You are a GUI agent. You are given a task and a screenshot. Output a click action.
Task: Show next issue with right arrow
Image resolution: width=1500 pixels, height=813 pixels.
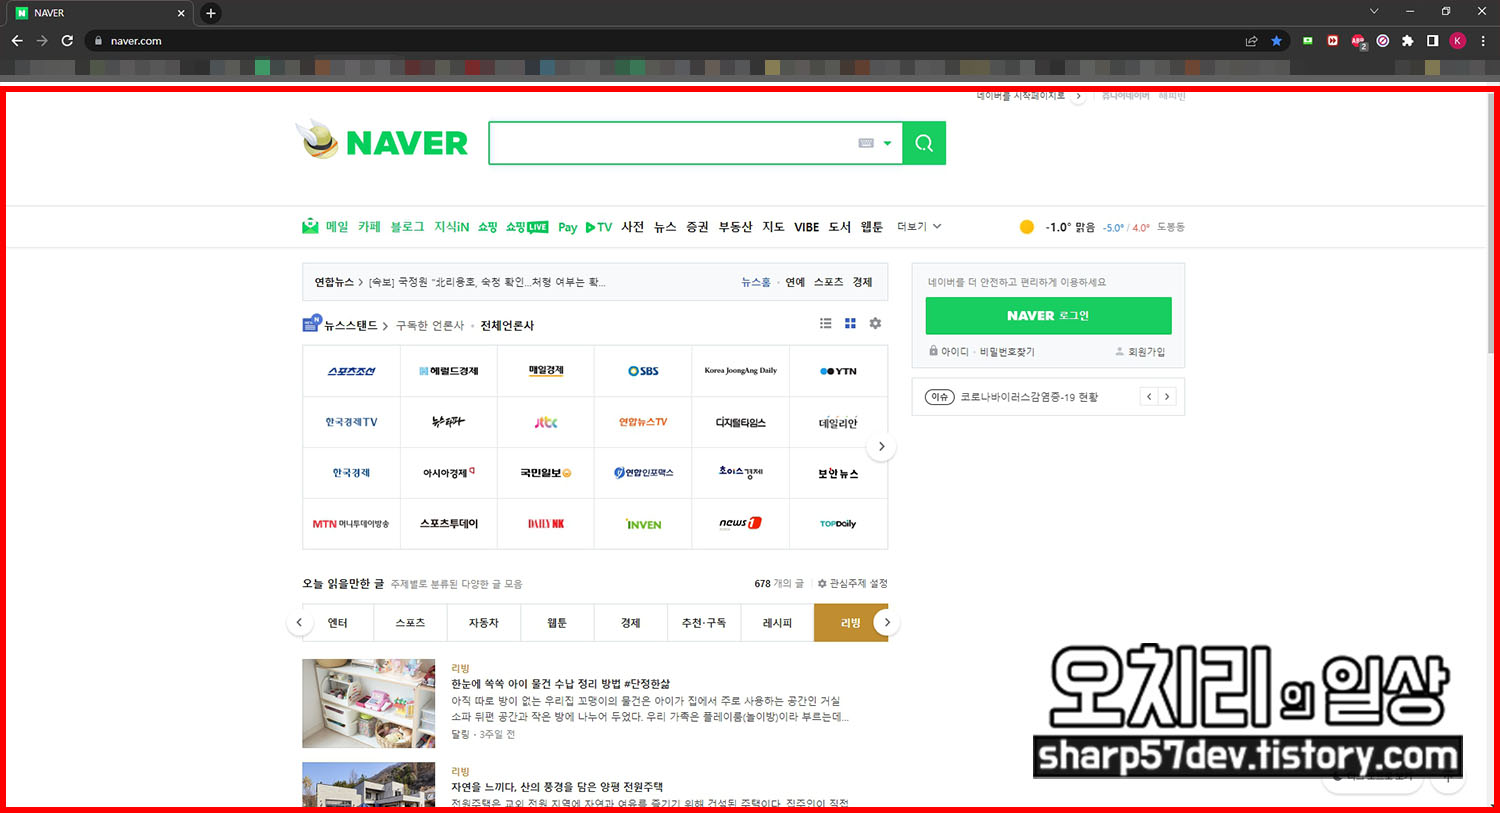1167,397
